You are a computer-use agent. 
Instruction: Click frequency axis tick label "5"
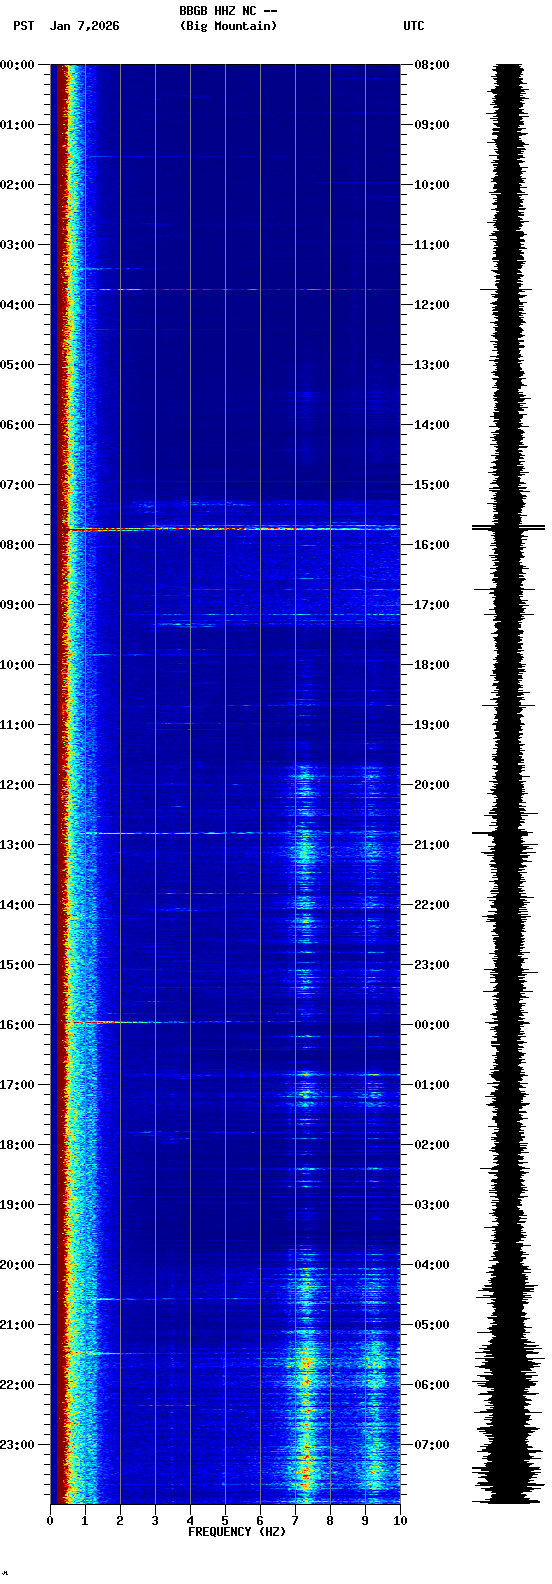coord(225,1521)
